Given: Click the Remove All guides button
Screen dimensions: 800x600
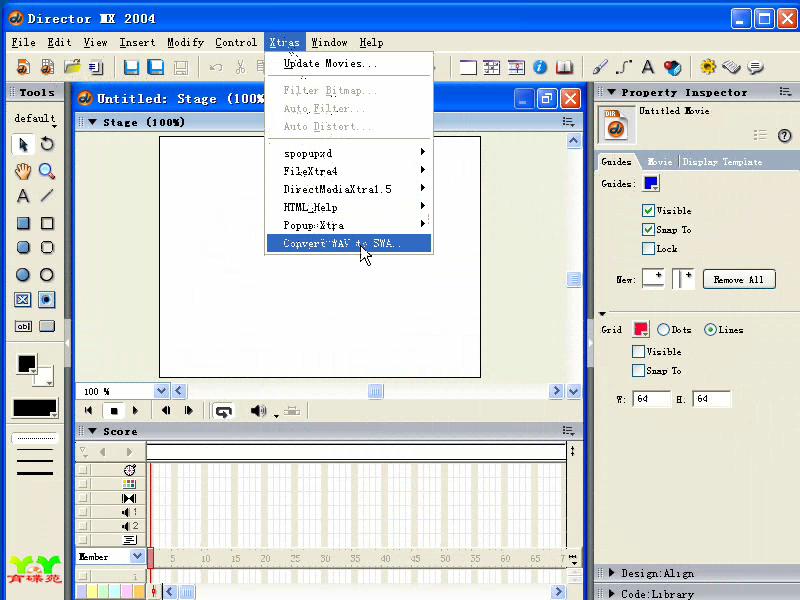Looking at the screenshot, I should click(x=739, y=280).
